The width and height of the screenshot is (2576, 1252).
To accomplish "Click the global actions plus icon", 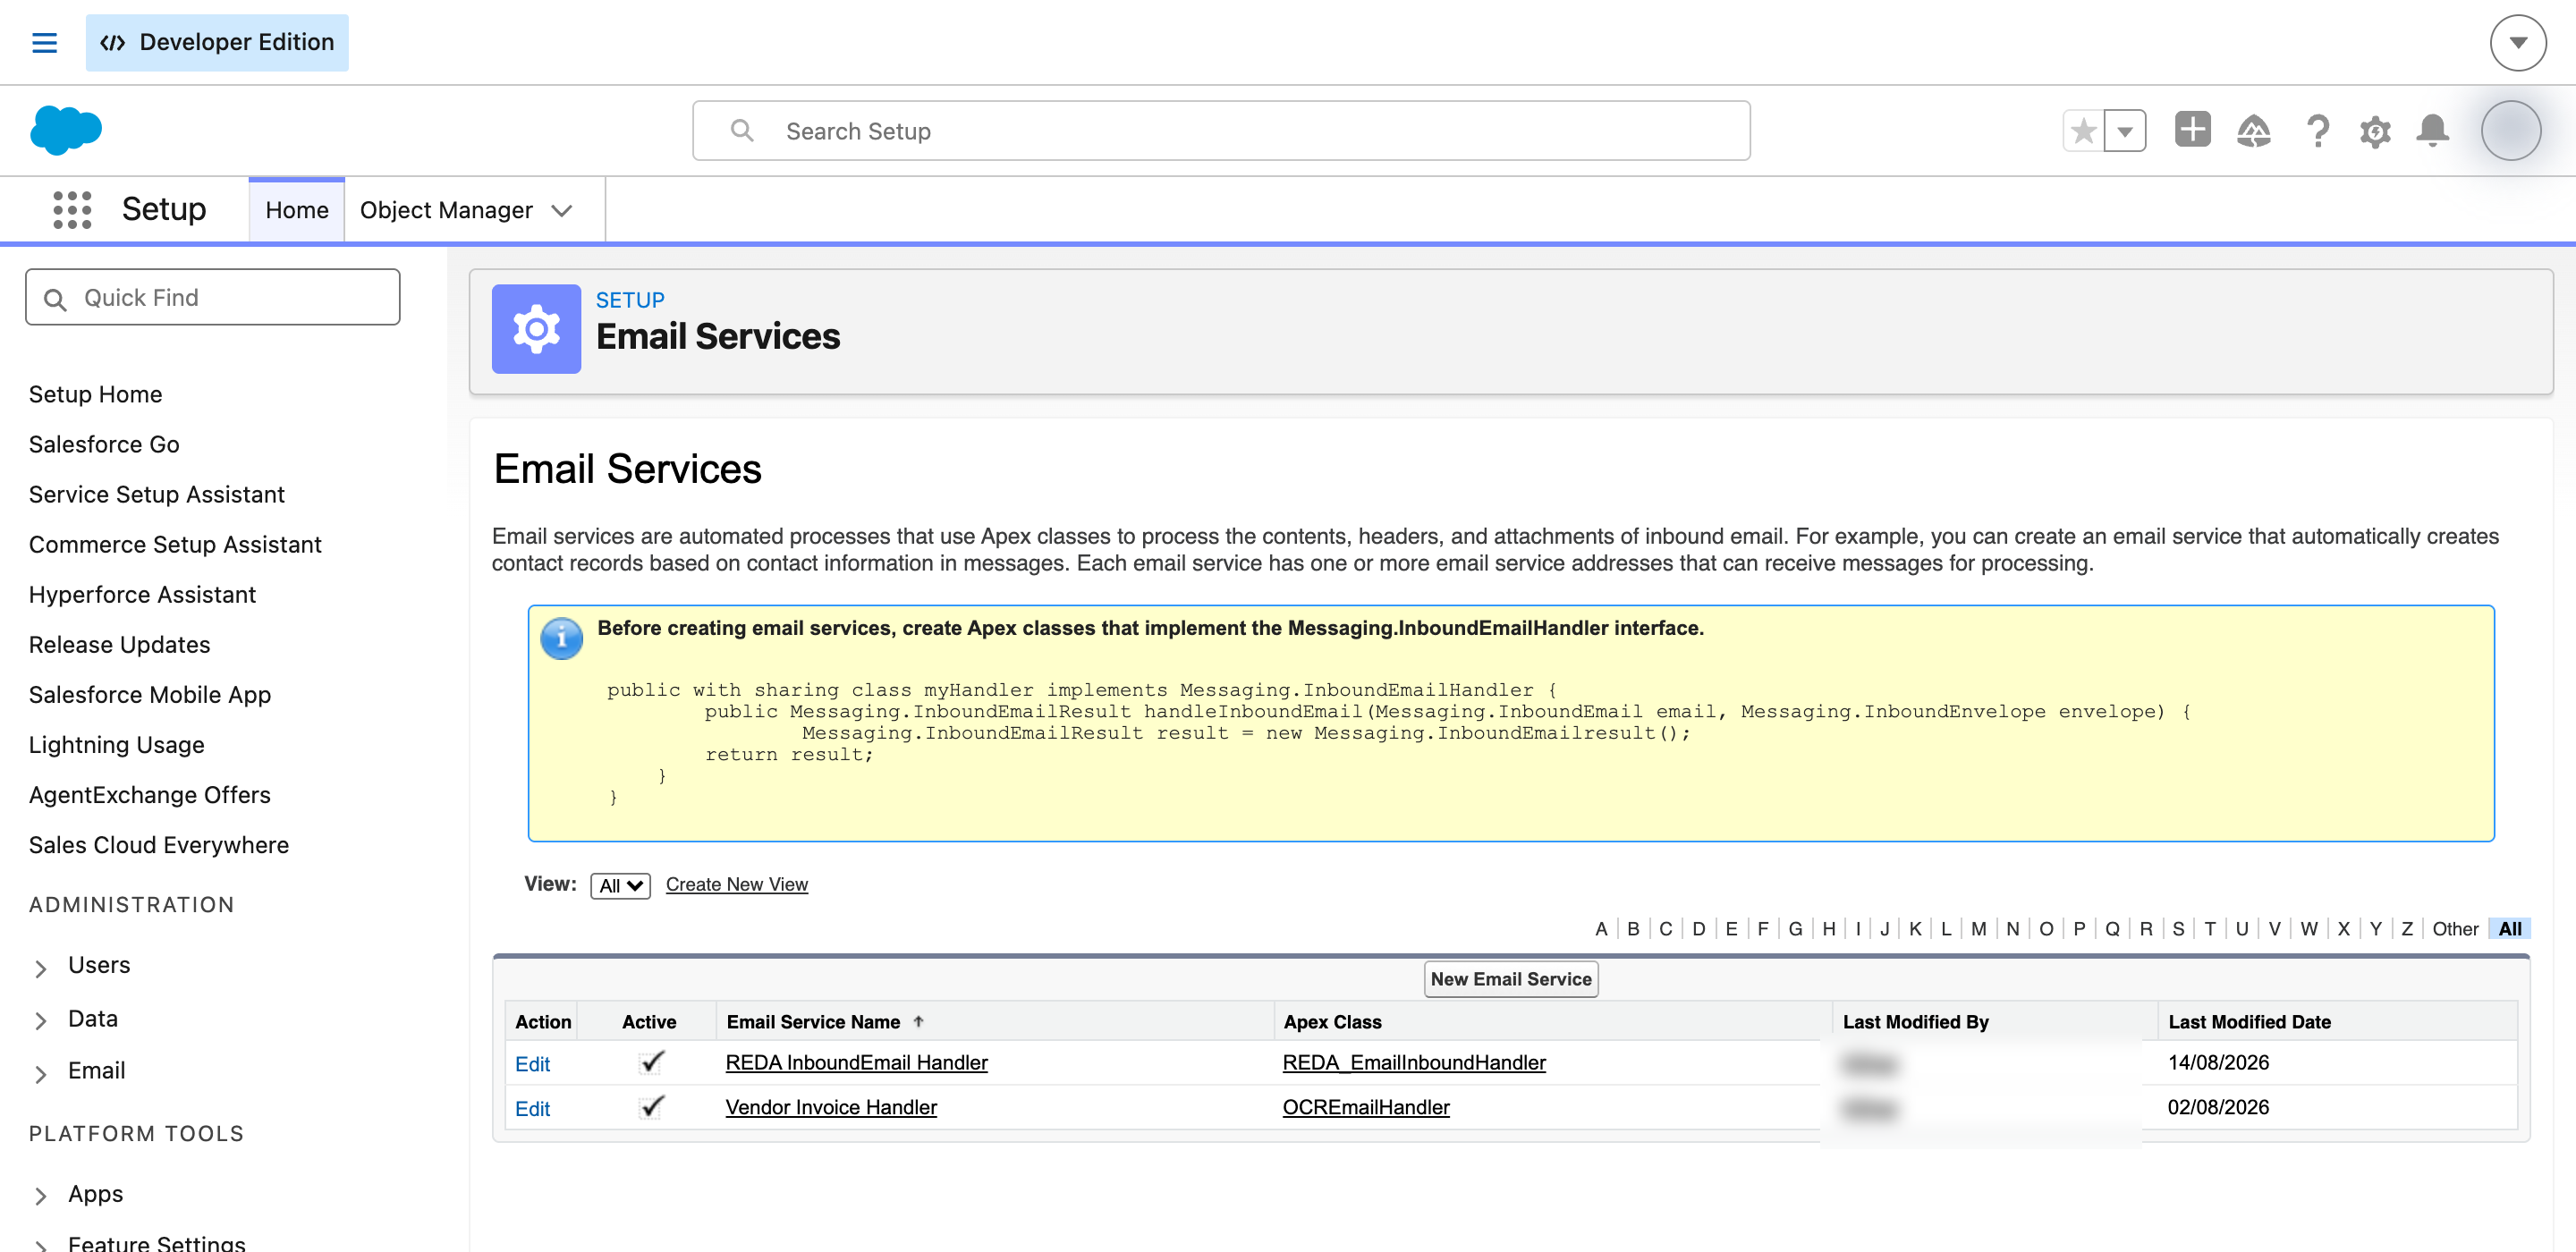I will point(2192,130).
